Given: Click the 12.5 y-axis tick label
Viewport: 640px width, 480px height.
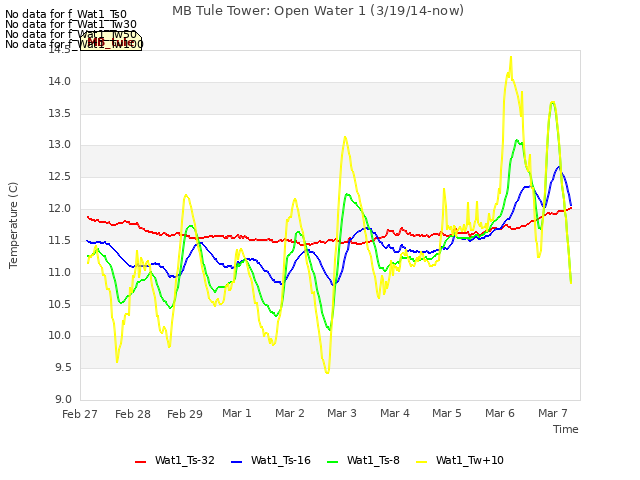Looking at the screenshot, I should 60,177.
